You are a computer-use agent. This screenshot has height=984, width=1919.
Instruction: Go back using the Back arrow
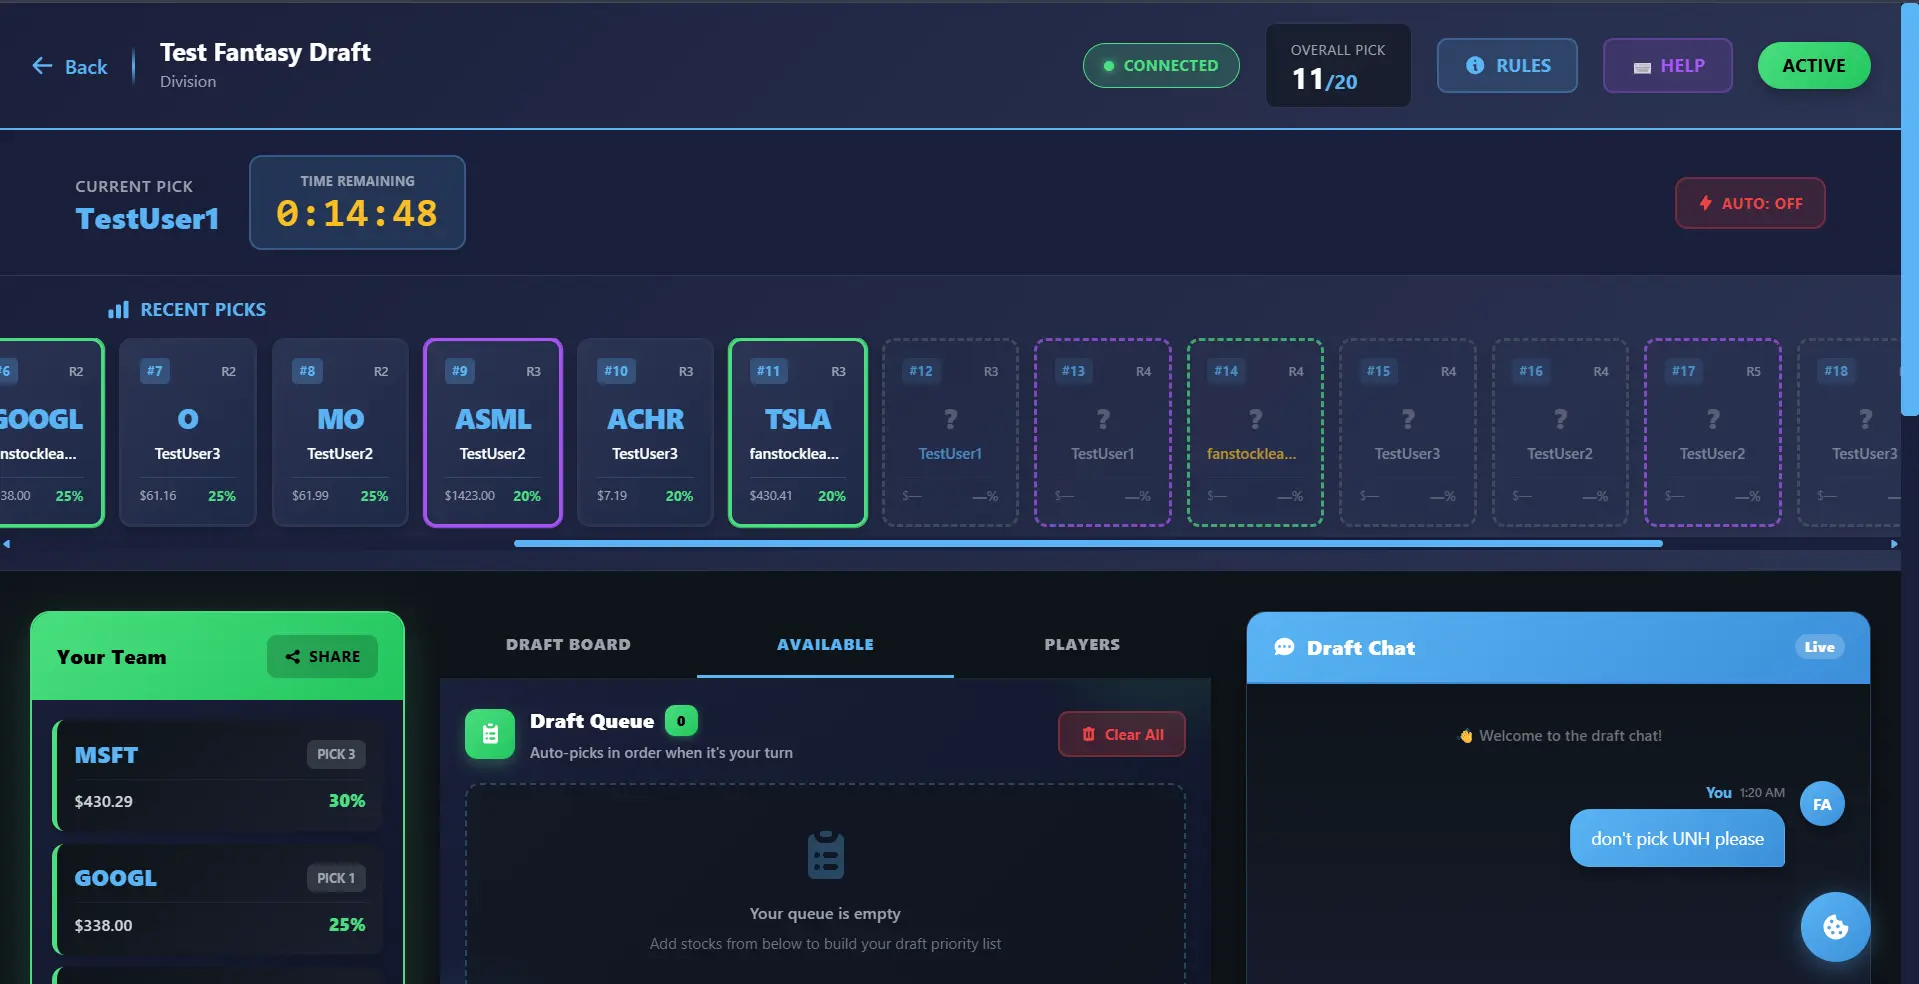(x=69, y=67)
